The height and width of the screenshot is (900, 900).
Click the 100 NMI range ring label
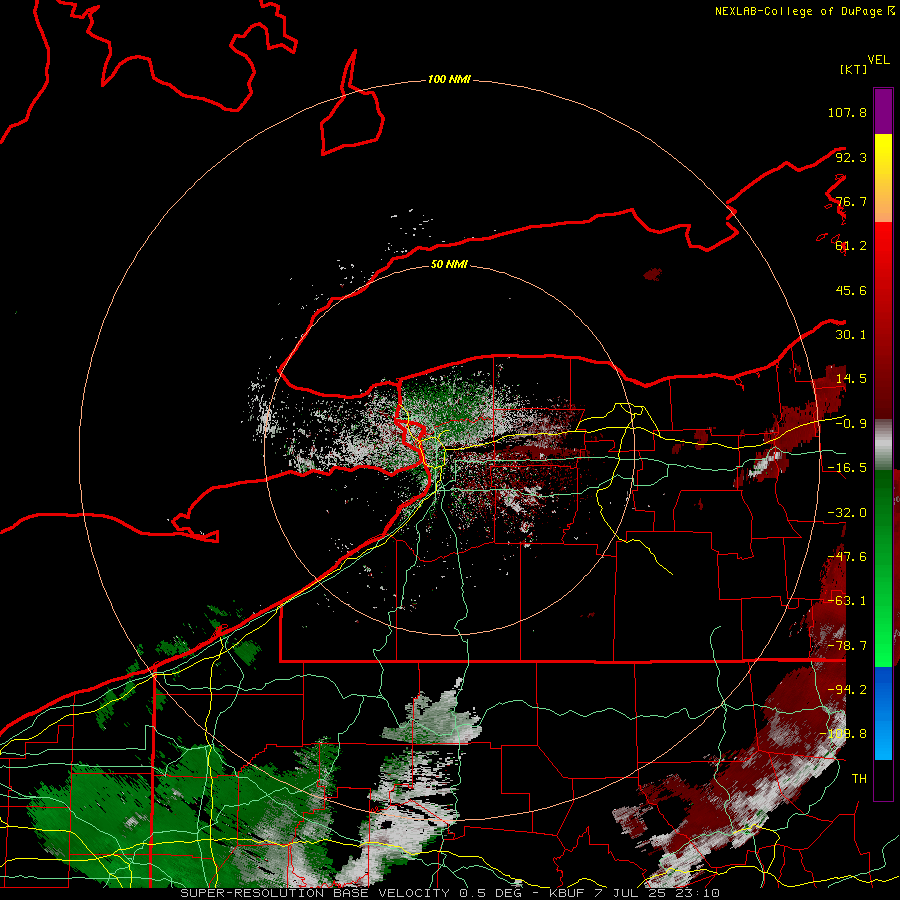449,79
